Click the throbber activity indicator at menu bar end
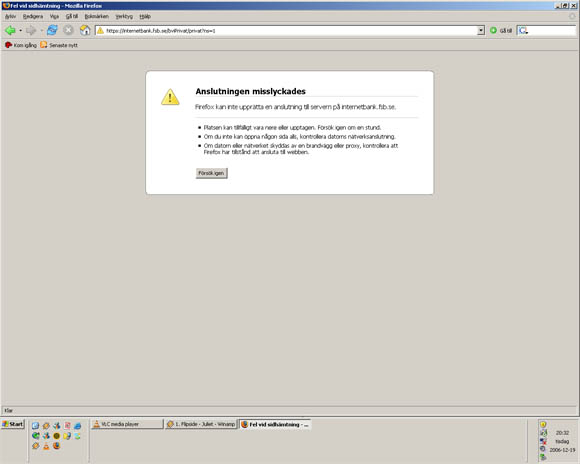Image resolution: width=580 pixels, height=464 pixels. [x=572, y=16]
